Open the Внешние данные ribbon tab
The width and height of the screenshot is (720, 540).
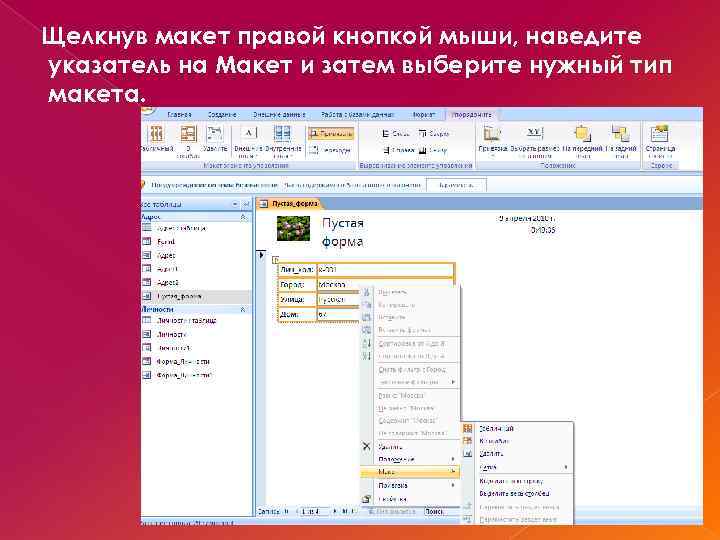pos(279,114)
